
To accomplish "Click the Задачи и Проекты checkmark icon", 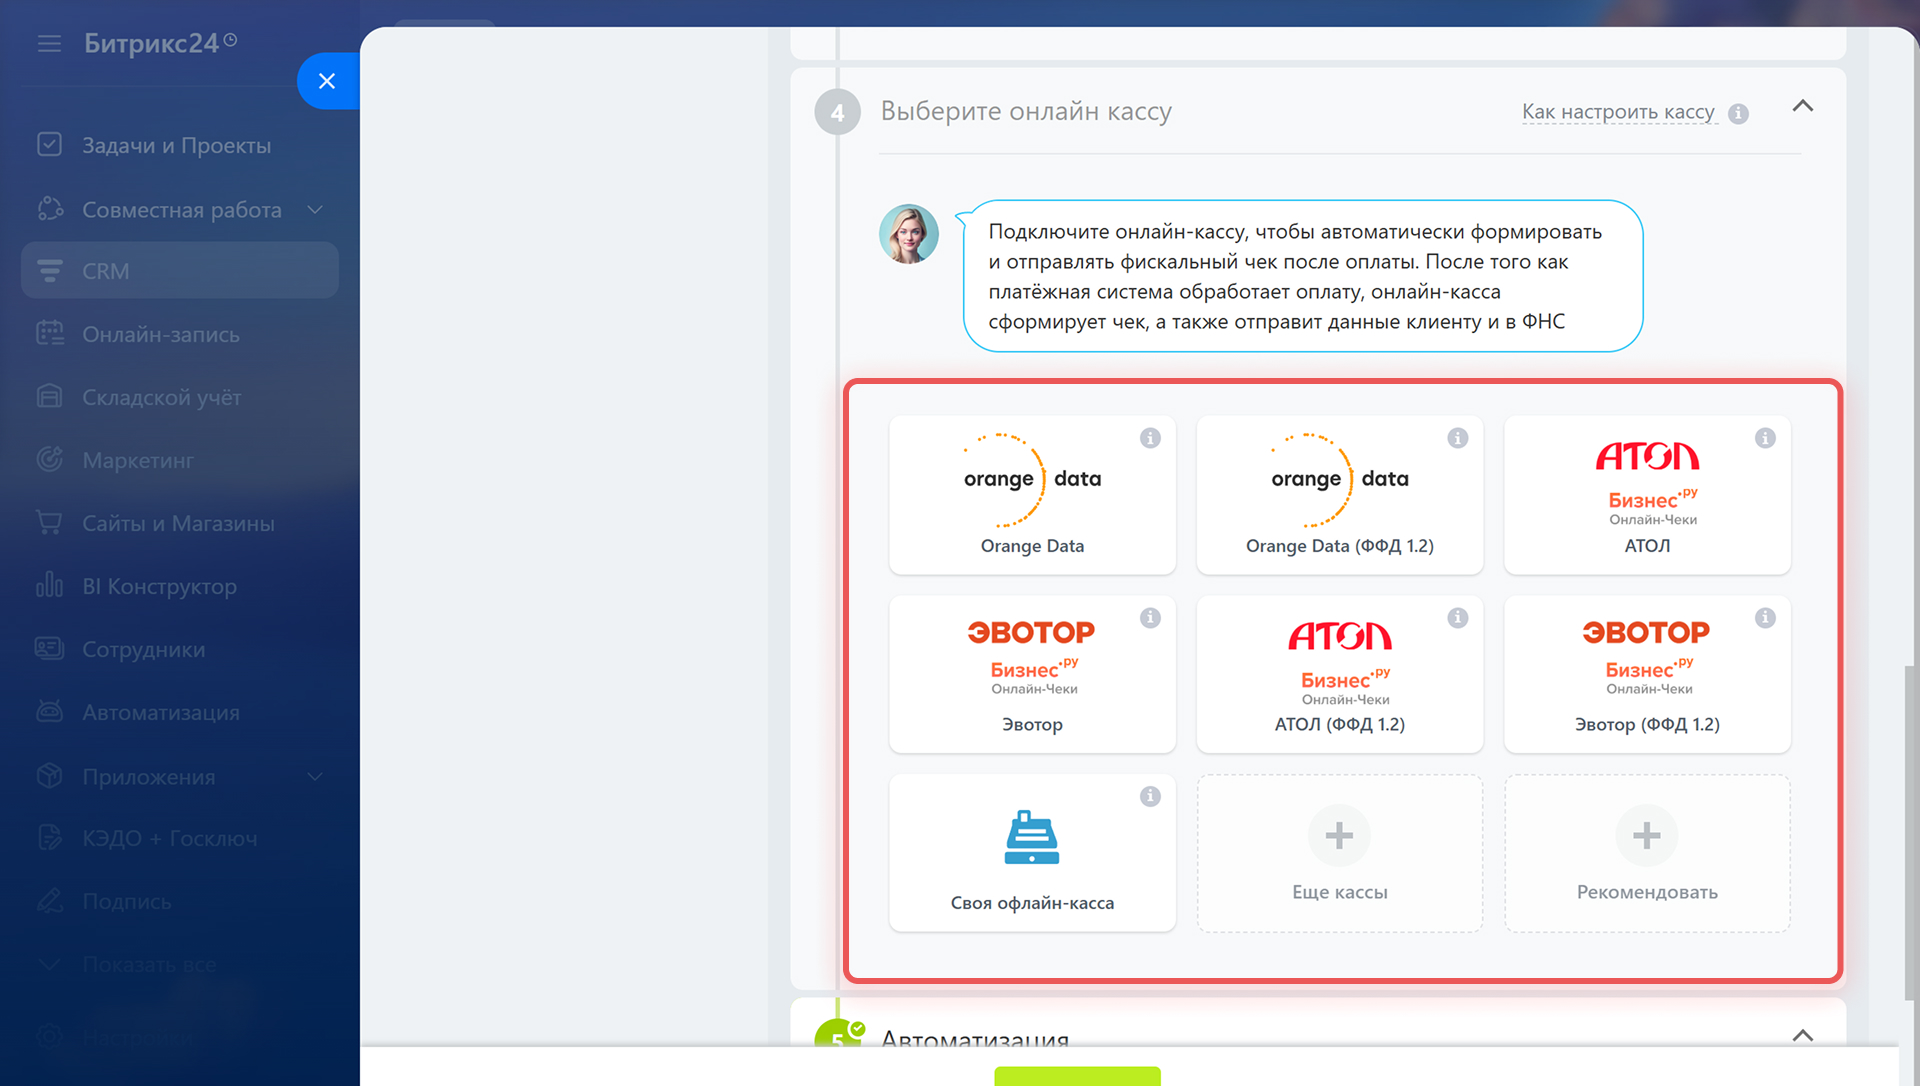I will point(49,144).
